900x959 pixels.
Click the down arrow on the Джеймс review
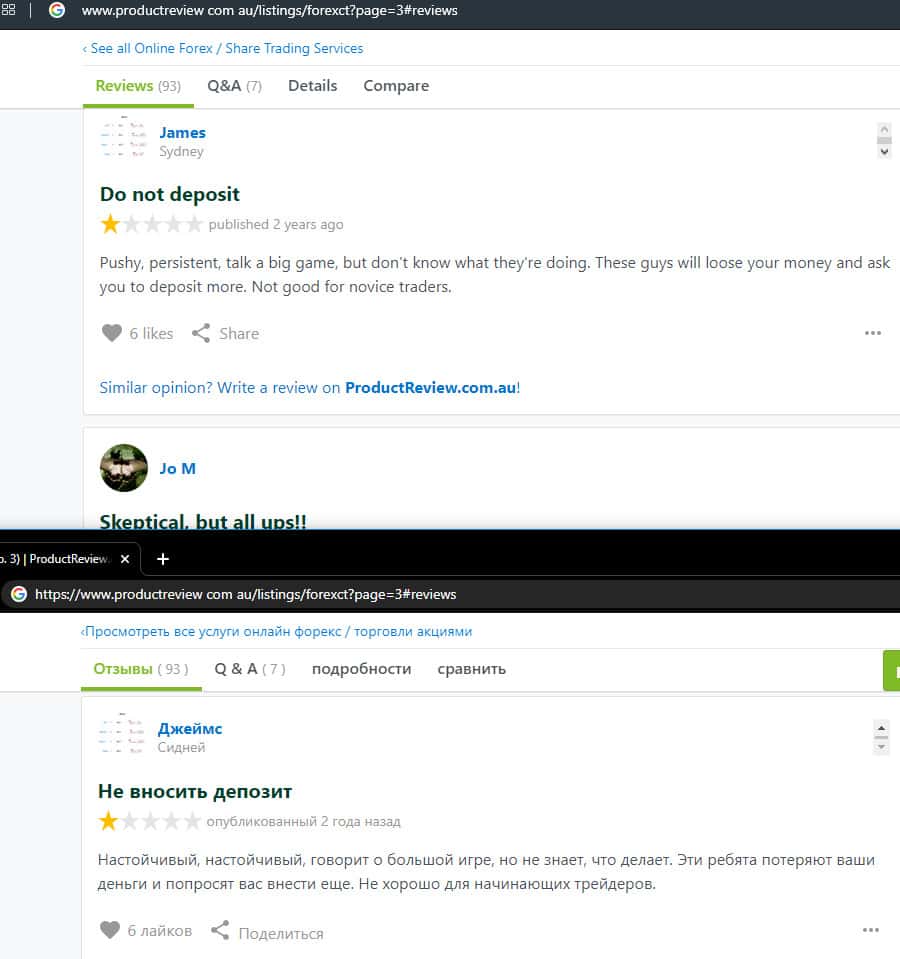(x=881, y=747)
